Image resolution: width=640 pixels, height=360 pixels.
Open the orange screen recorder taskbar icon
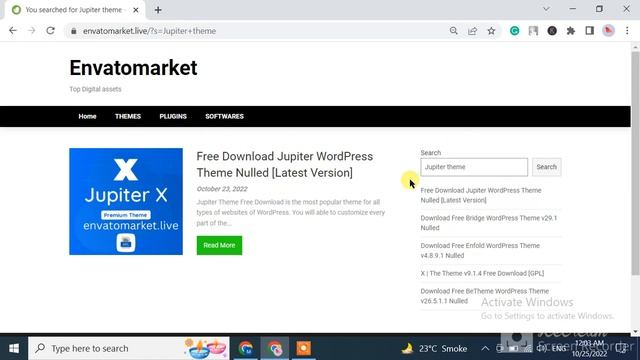pyautogui.click(x=303, y=348)
